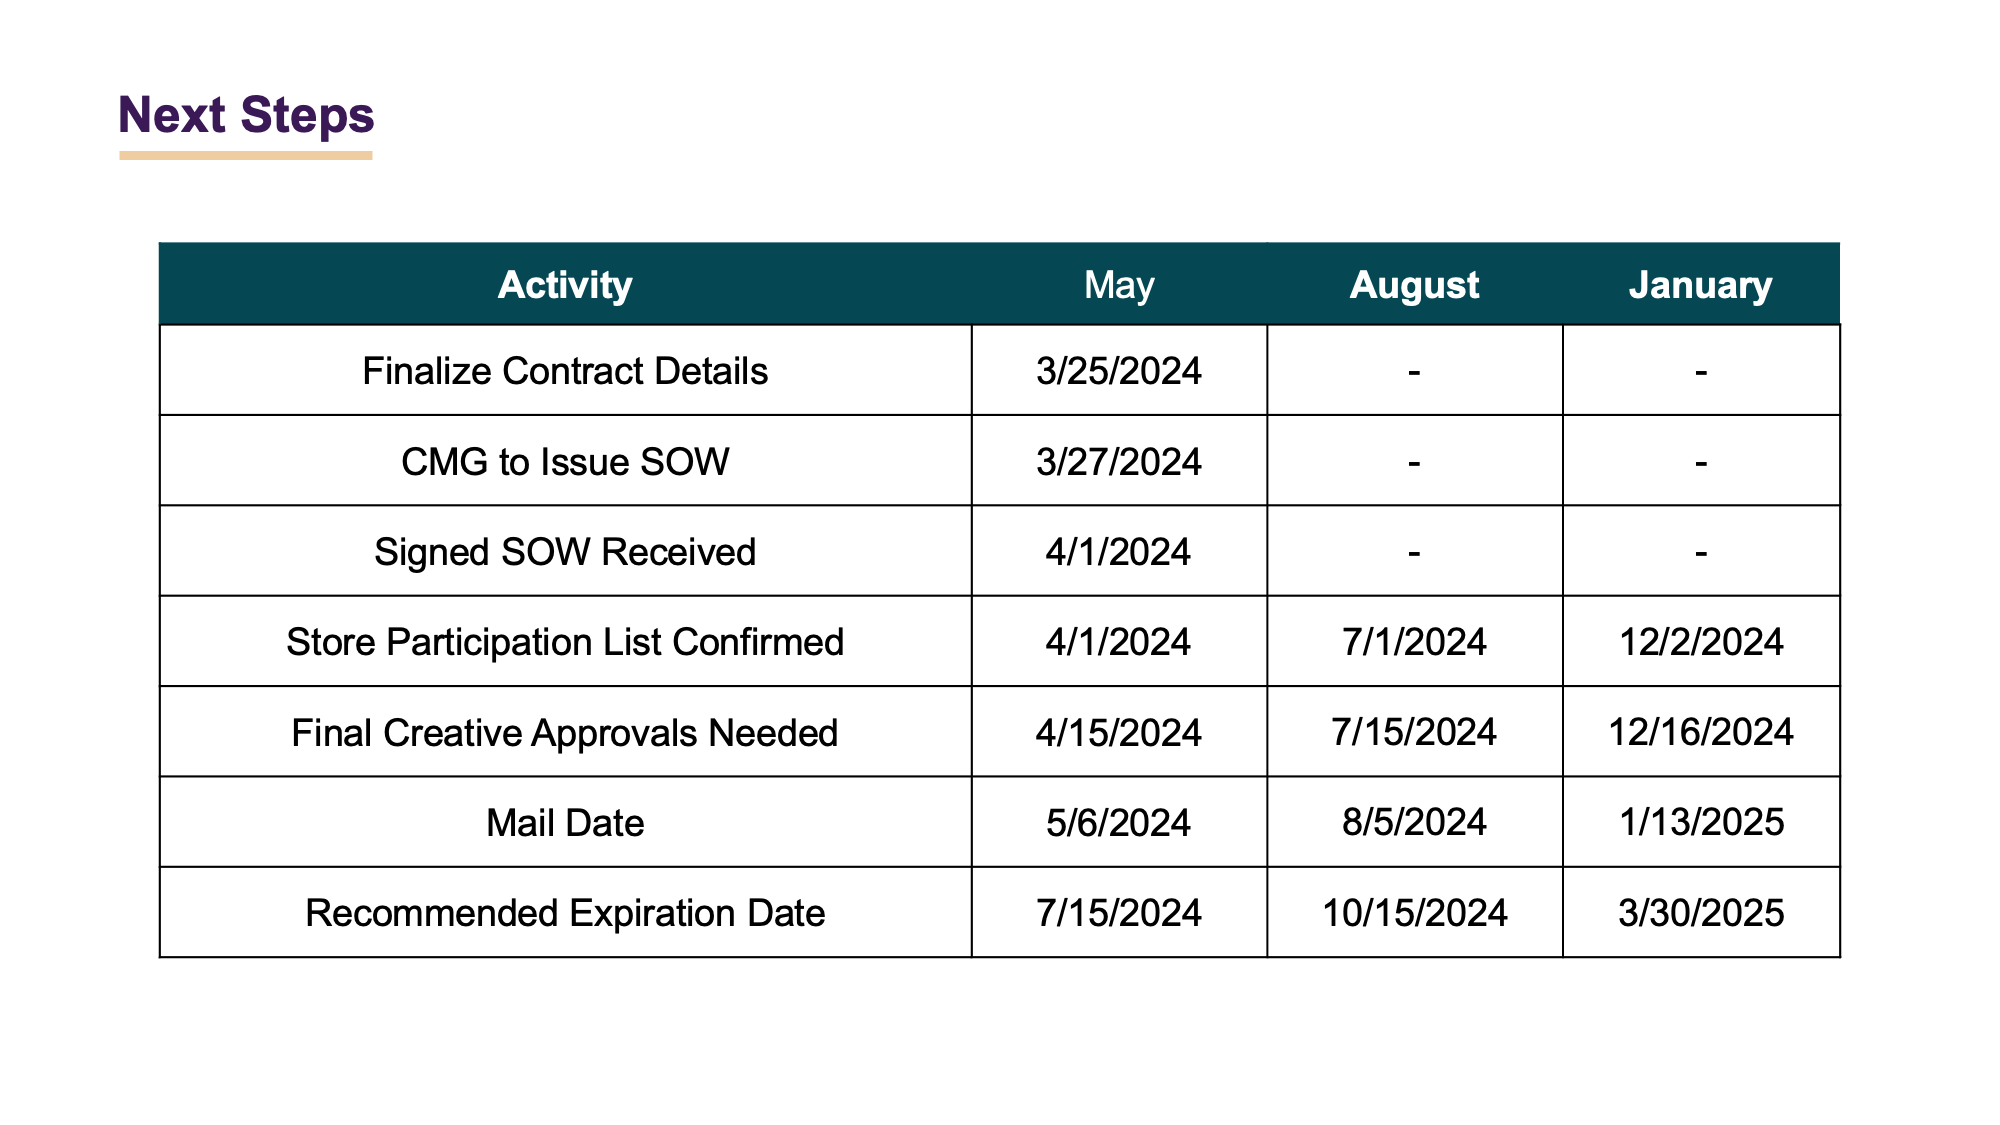Click the 3/25/2024 date cell
Viewport: 2000px width, 1125px height.
tap(1119, 371)
